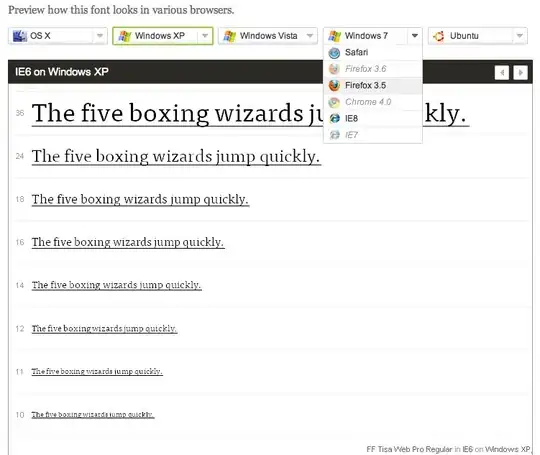Click the FF Tisa Web Pro caption
This screenshot has width=540, height=455.
click(x=448, y=449)
